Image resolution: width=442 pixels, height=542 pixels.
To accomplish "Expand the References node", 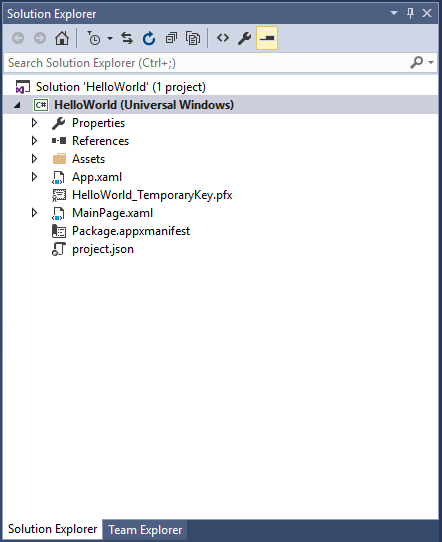I will click(34, 141).
